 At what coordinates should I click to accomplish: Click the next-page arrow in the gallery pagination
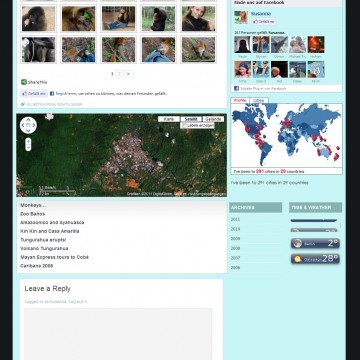point(129,74)
